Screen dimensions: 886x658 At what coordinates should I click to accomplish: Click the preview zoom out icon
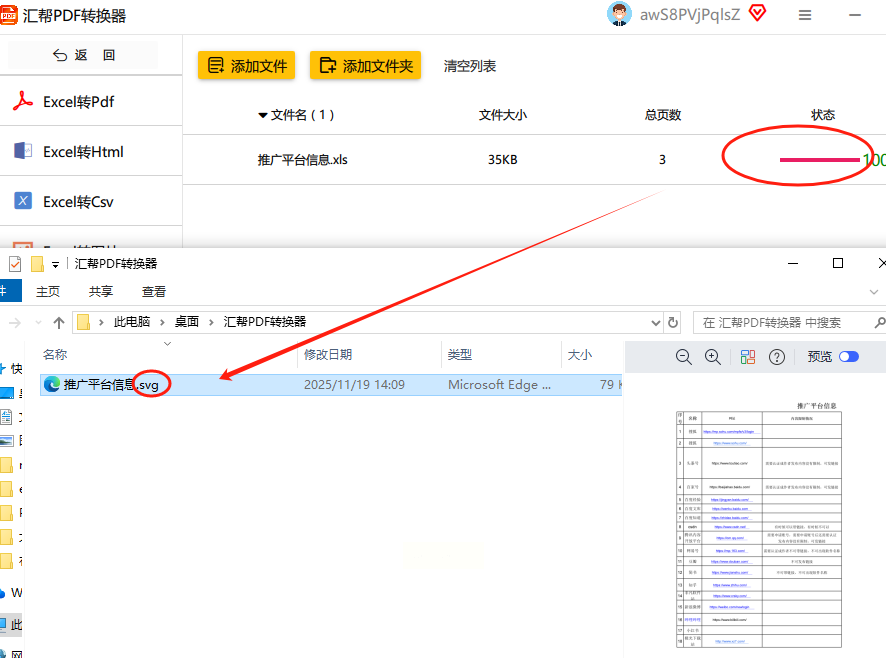click(x=684, y=357)
